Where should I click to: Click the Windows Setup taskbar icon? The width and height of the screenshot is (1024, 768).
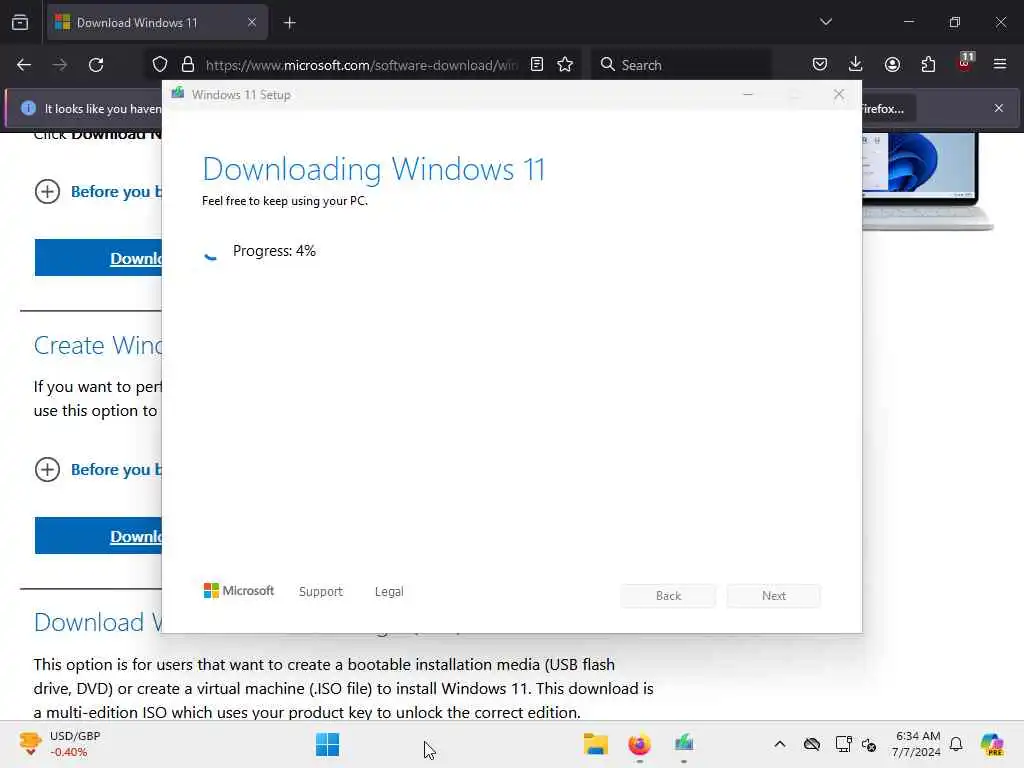pos(684,744)
